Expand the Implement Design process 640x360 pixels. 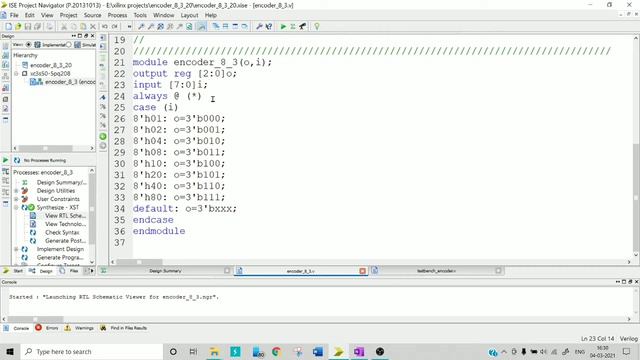[16, 249]
